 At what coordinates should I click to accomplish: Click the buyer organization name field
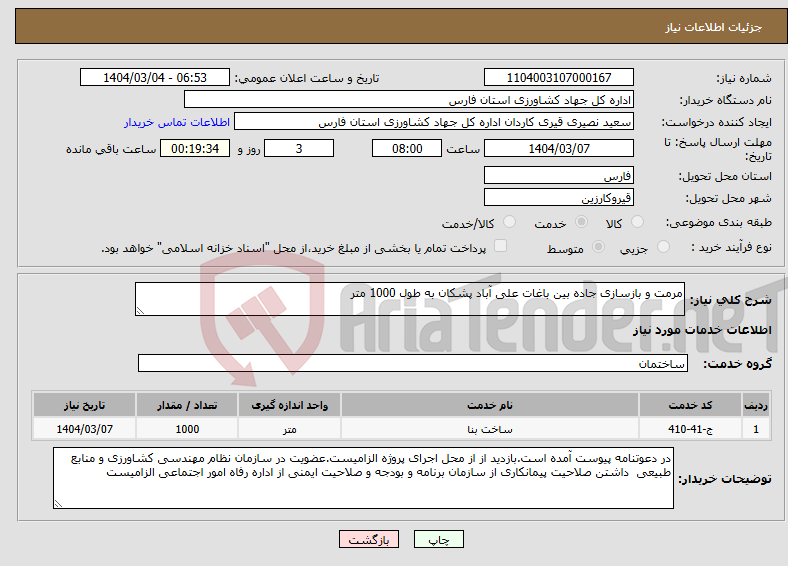coord(409,100)
